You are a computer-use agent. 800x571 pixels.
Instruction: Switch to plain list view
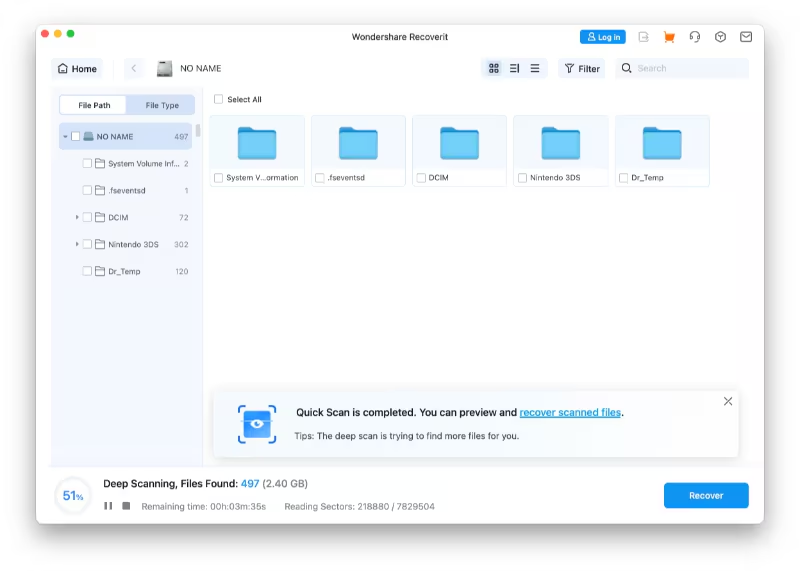point(535,68)
